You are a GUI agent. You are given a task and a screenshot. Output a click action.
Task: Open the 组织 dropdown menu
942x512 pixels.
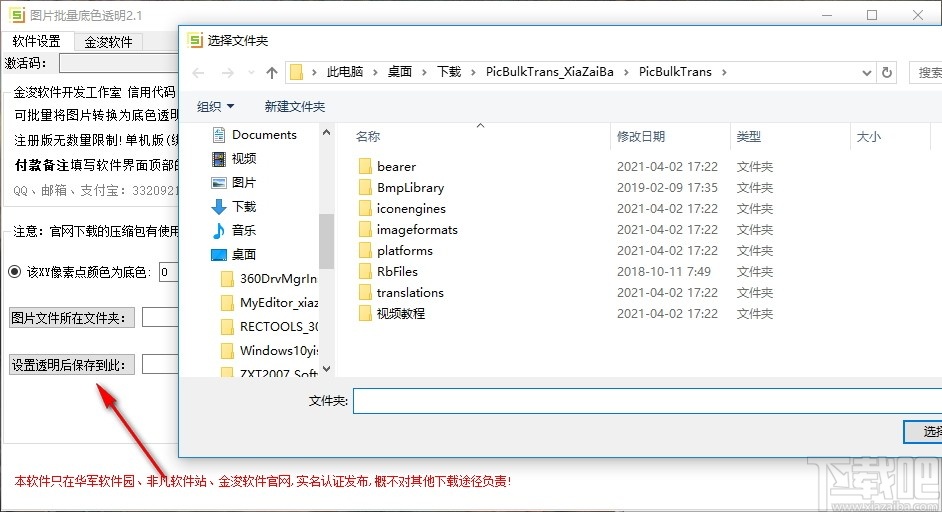click(215, 106)
